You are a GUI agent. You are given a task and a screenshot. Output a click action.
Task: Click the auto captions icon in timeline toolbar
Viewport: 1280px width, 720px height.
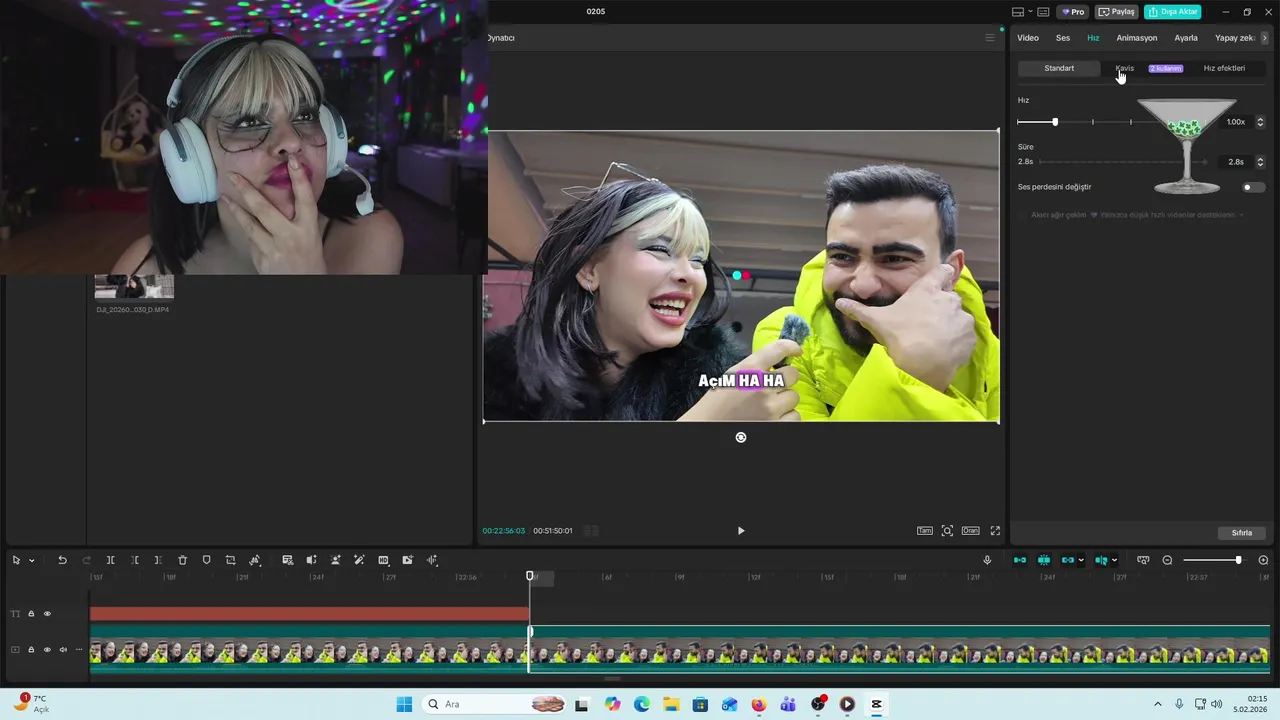click(287, 560)
